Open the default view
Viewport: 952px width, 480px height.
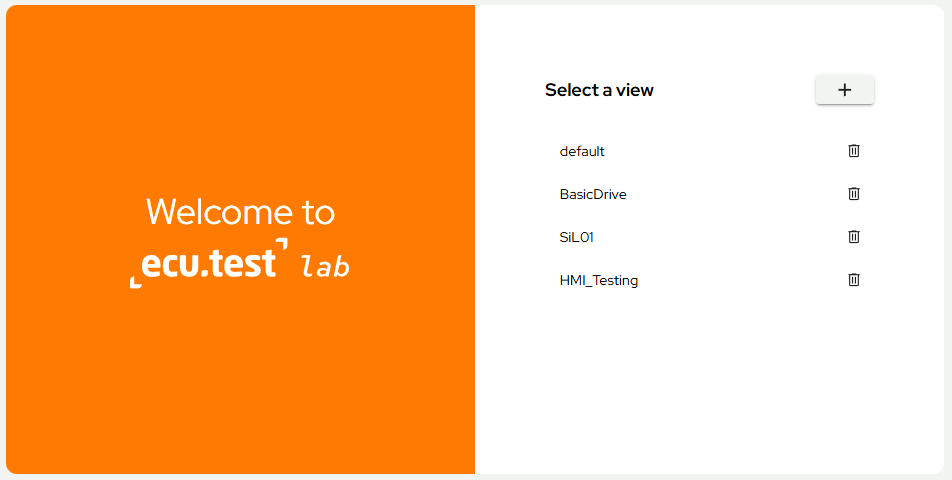pyautogui.click(x=582, y=152)
